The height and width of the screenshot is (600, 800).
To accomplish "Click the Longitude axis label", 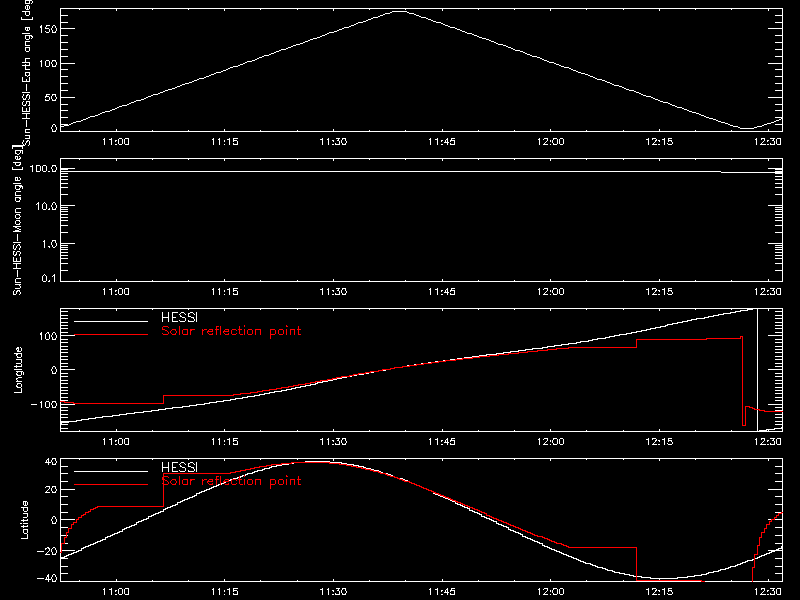I will point(18,370).
